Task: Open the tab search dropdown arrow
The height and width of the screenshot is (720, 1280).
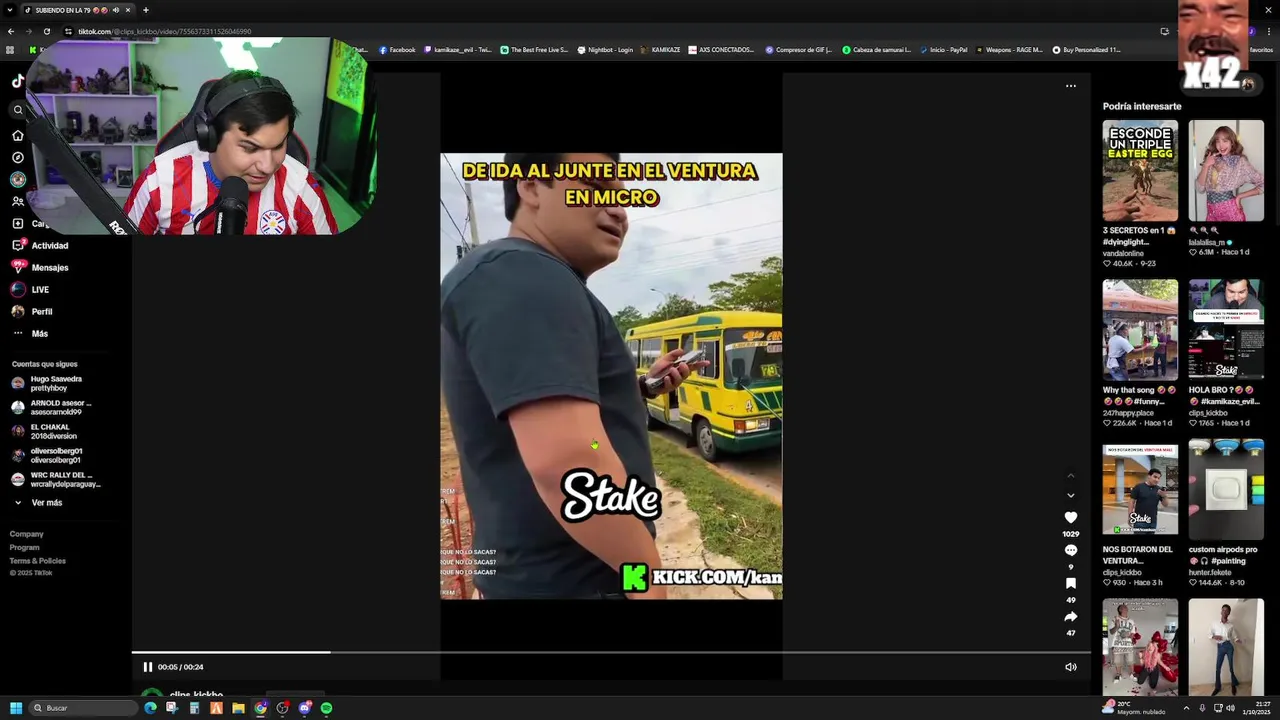Action: point(9,10)
